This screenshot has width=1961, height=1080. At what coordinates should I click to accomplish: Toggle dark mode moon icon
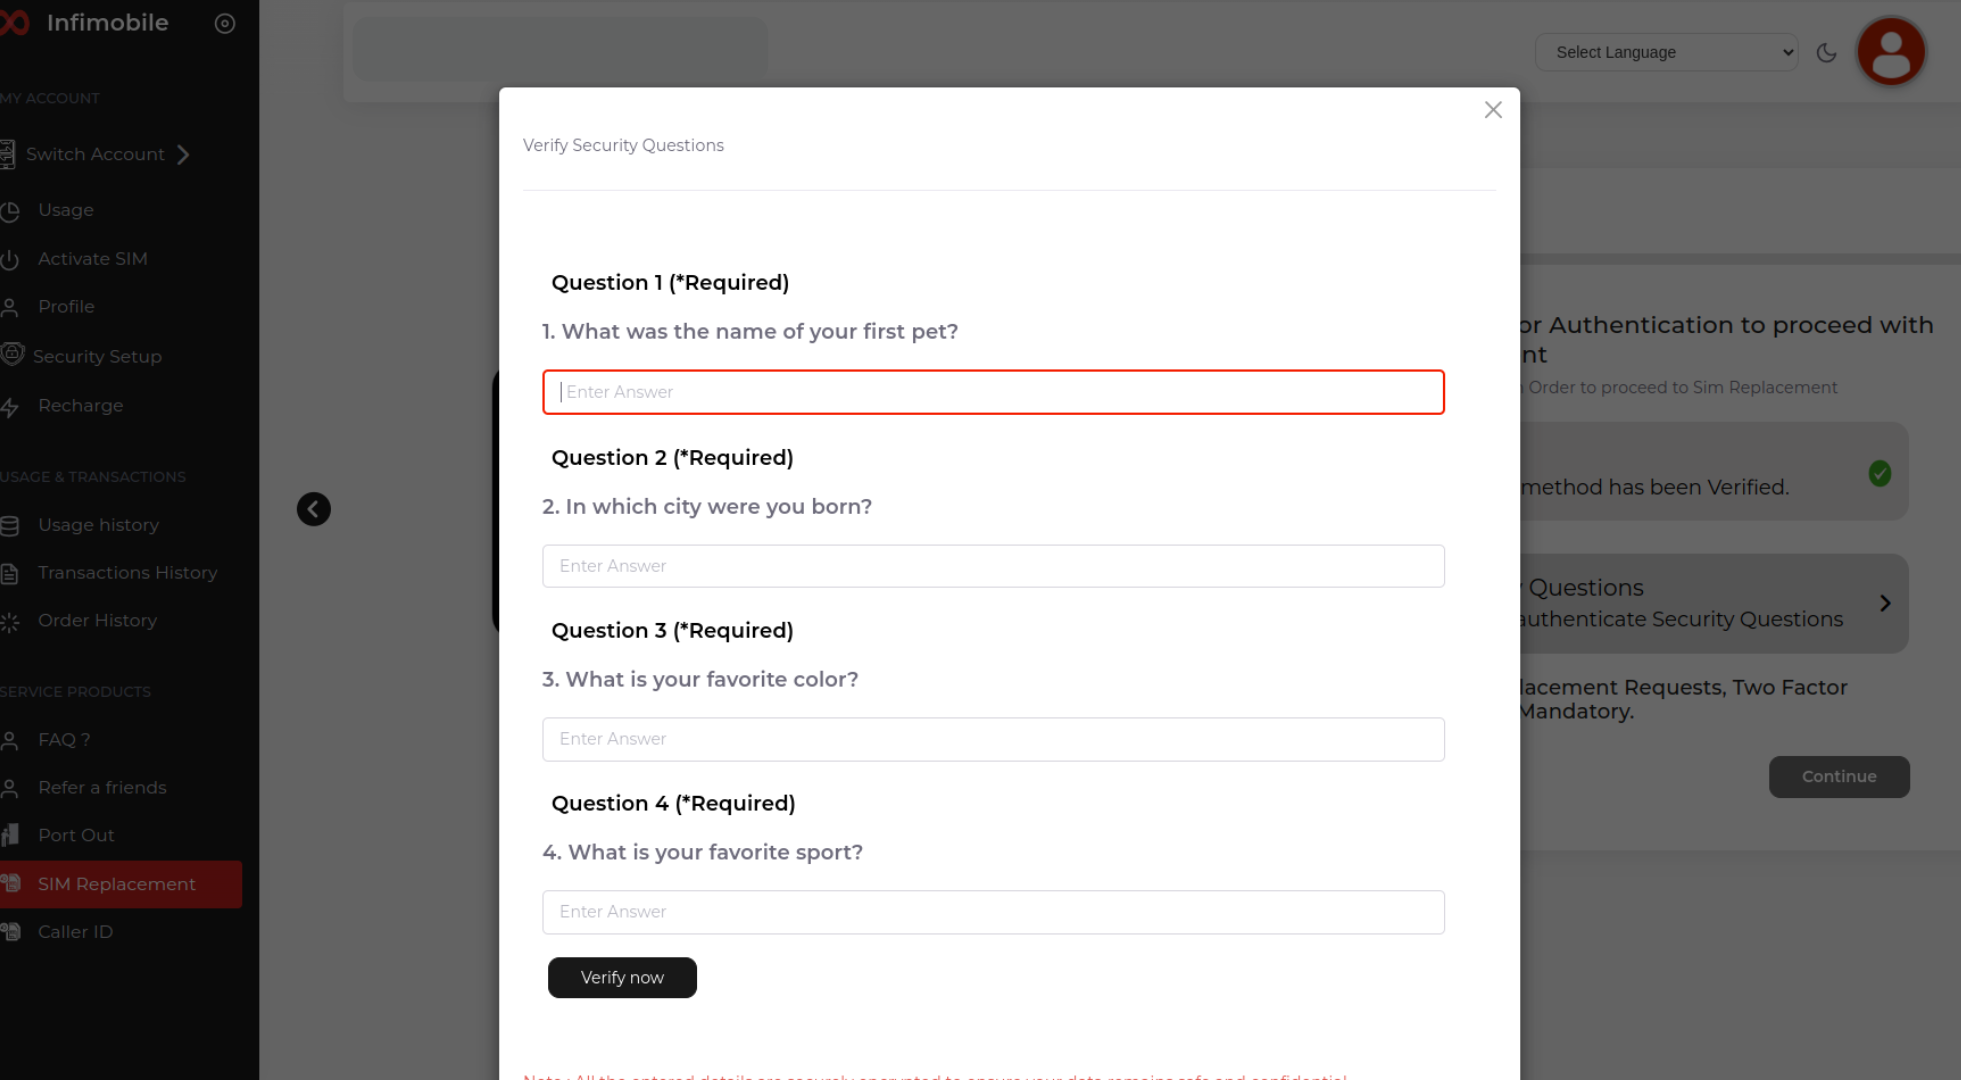1826,53
